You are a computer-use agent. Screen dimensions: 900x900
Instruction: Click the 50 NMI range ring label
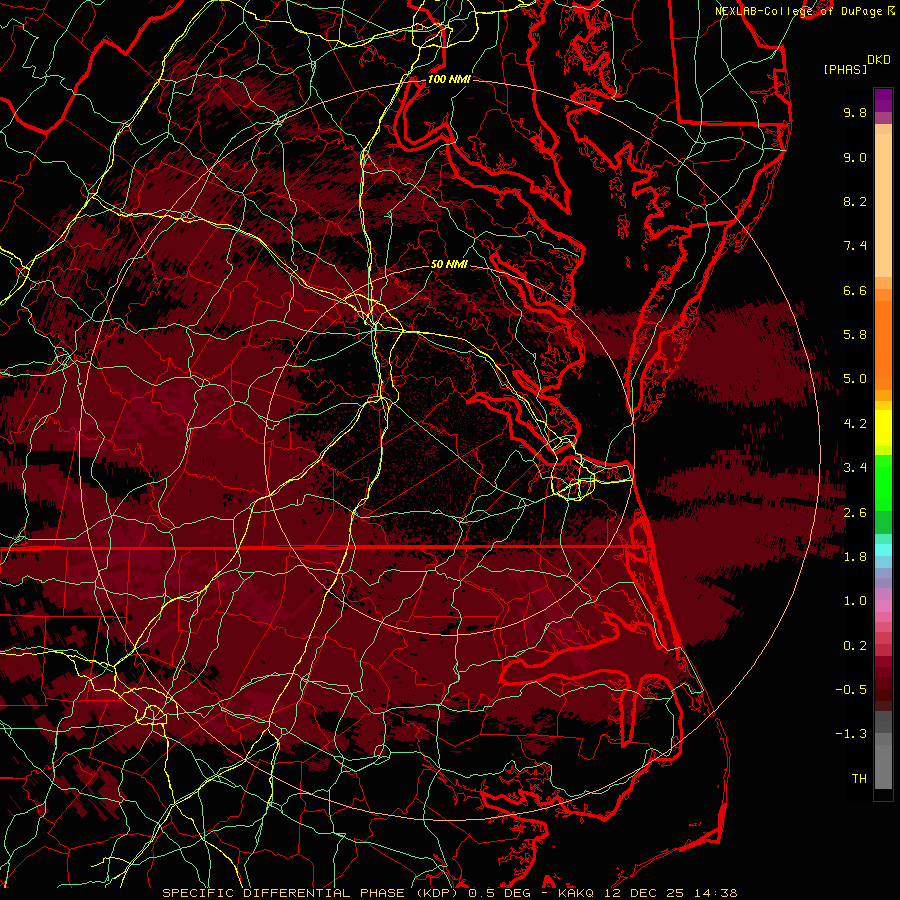click(449, 264)
